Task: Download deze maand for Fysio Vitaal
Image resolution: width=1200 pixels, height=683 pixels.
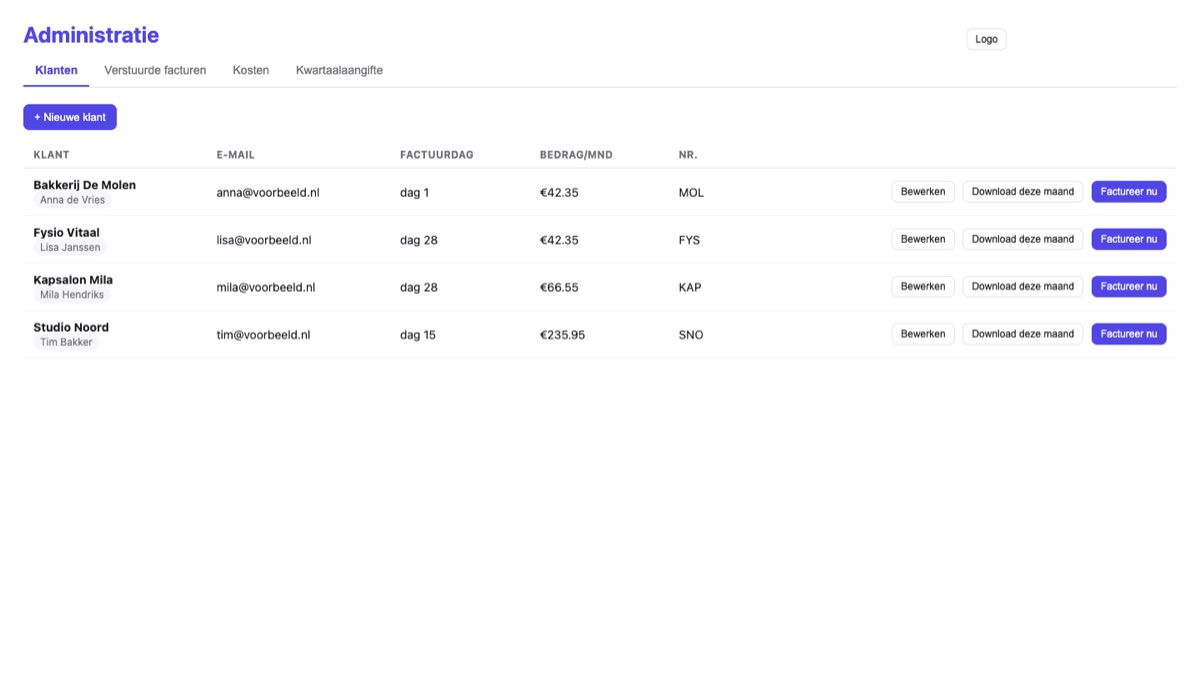Action: pos(1022,239)
